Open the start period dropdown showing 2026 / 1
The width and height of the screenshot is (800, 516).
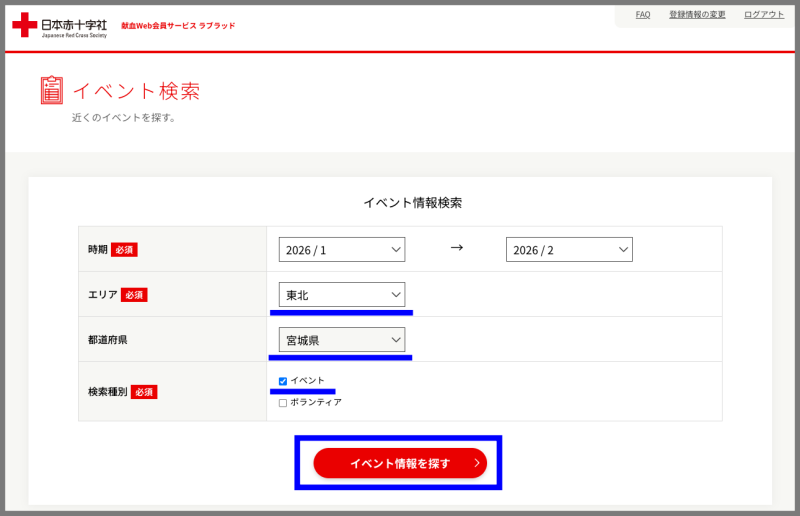(342, 250)
